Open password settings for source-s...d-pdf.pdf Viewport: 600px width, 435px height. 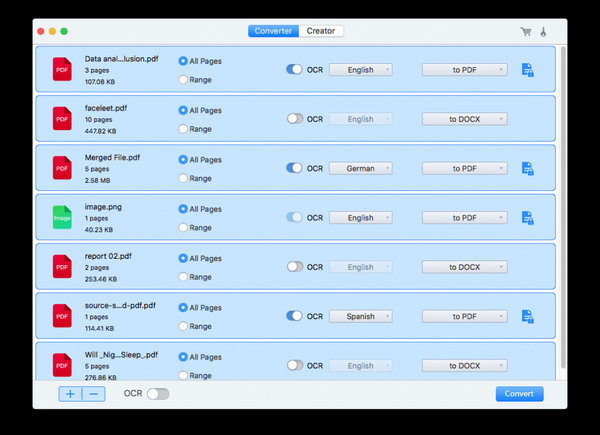[528, 317]
